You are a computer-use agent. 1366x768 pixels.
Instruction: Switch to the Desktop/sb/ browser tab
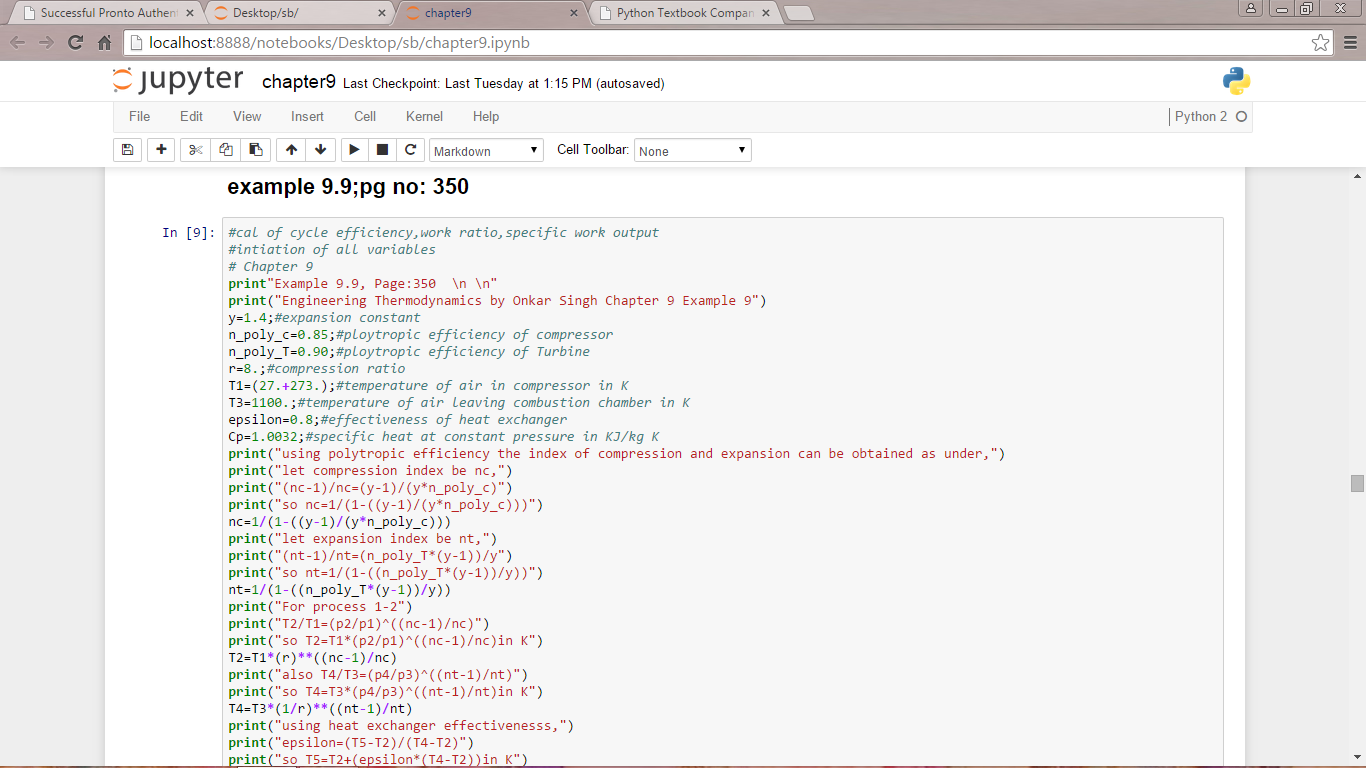coord(298,13)
